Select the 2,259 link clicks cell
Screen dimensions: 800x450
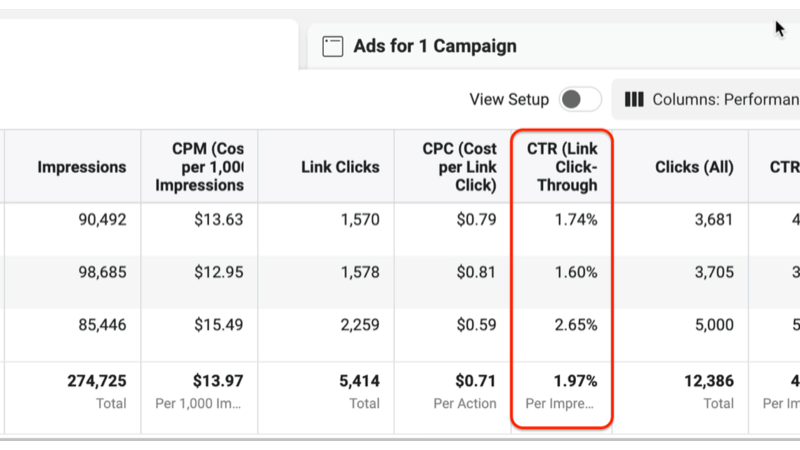point(357,325)
